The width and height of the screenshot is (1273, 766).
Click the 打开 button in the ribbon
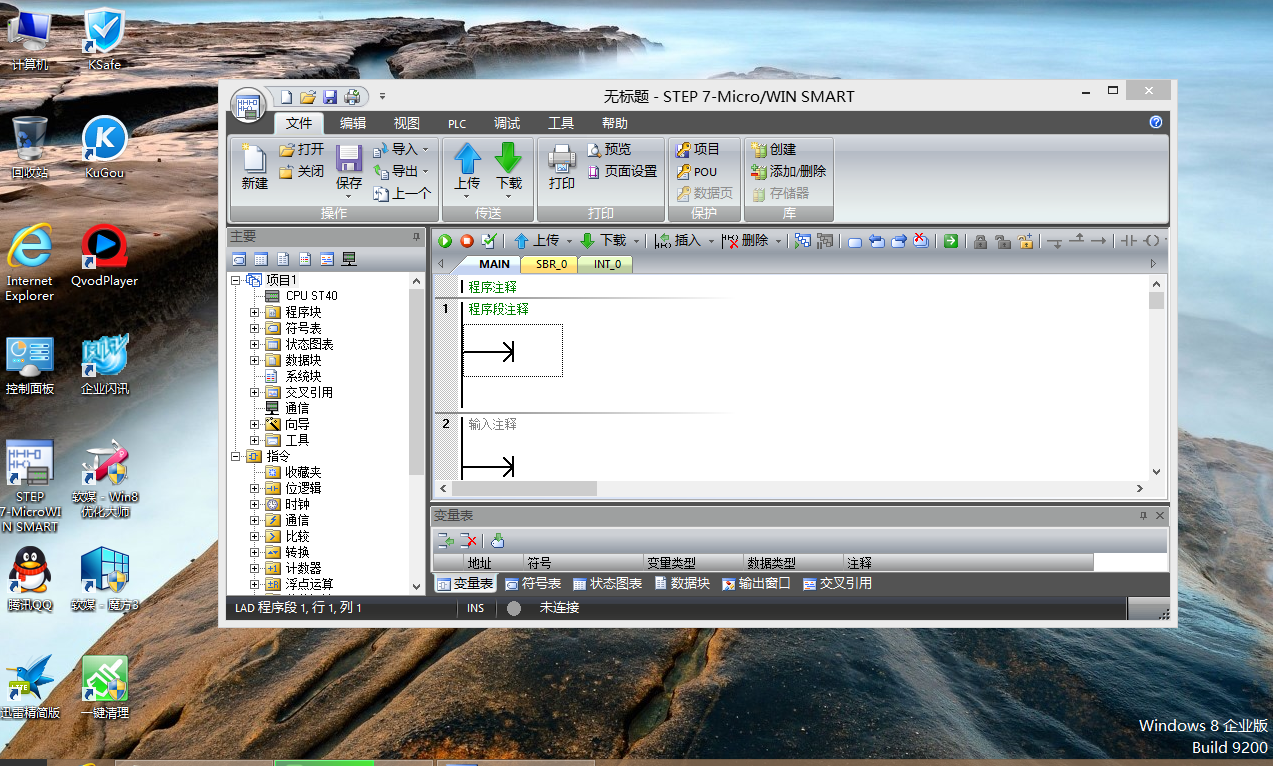(301, 149)
